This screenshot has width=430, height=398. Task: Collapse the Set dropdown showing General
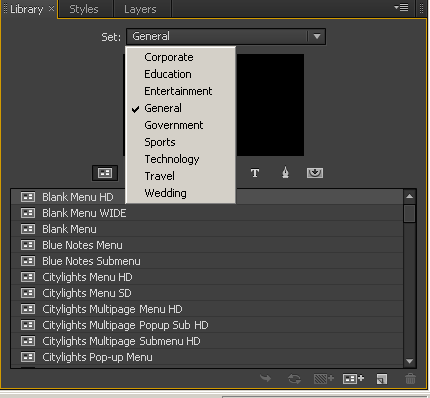(226, 36)
